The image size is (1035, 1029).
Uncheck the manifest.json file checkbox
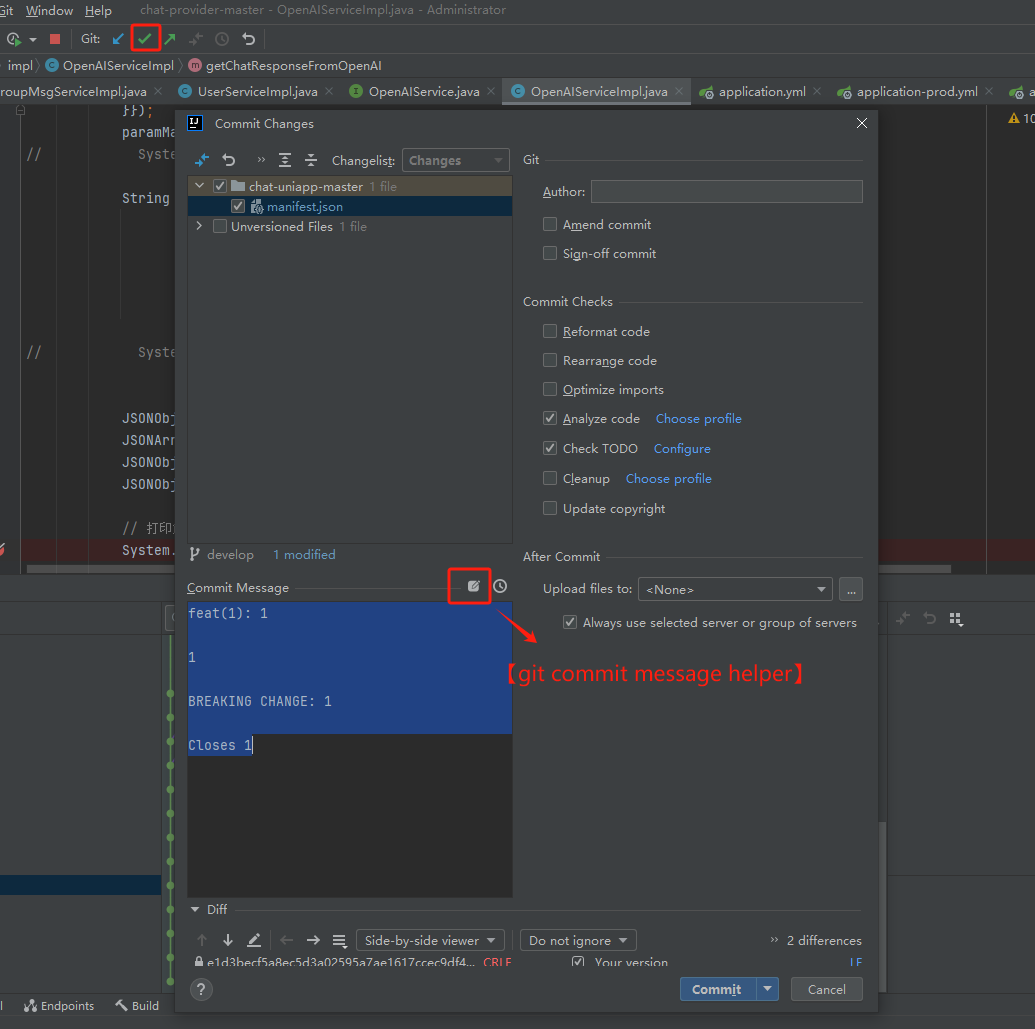click(x=238, y=206)
